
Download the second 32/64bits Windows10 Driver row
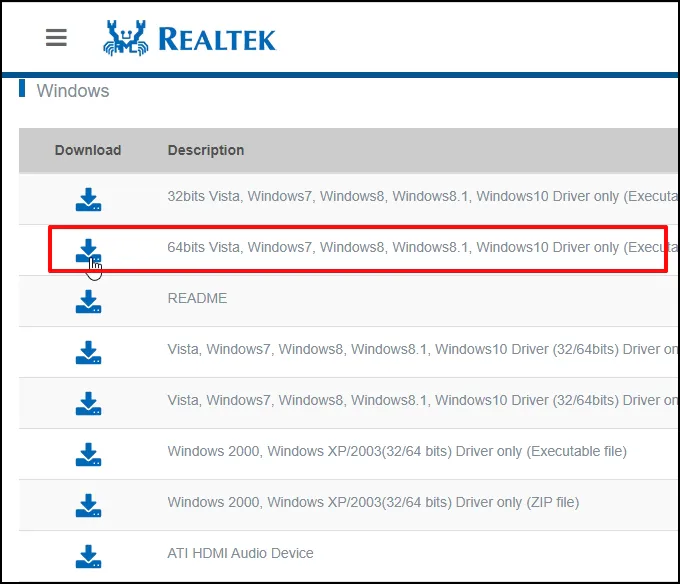click(88, 404)
